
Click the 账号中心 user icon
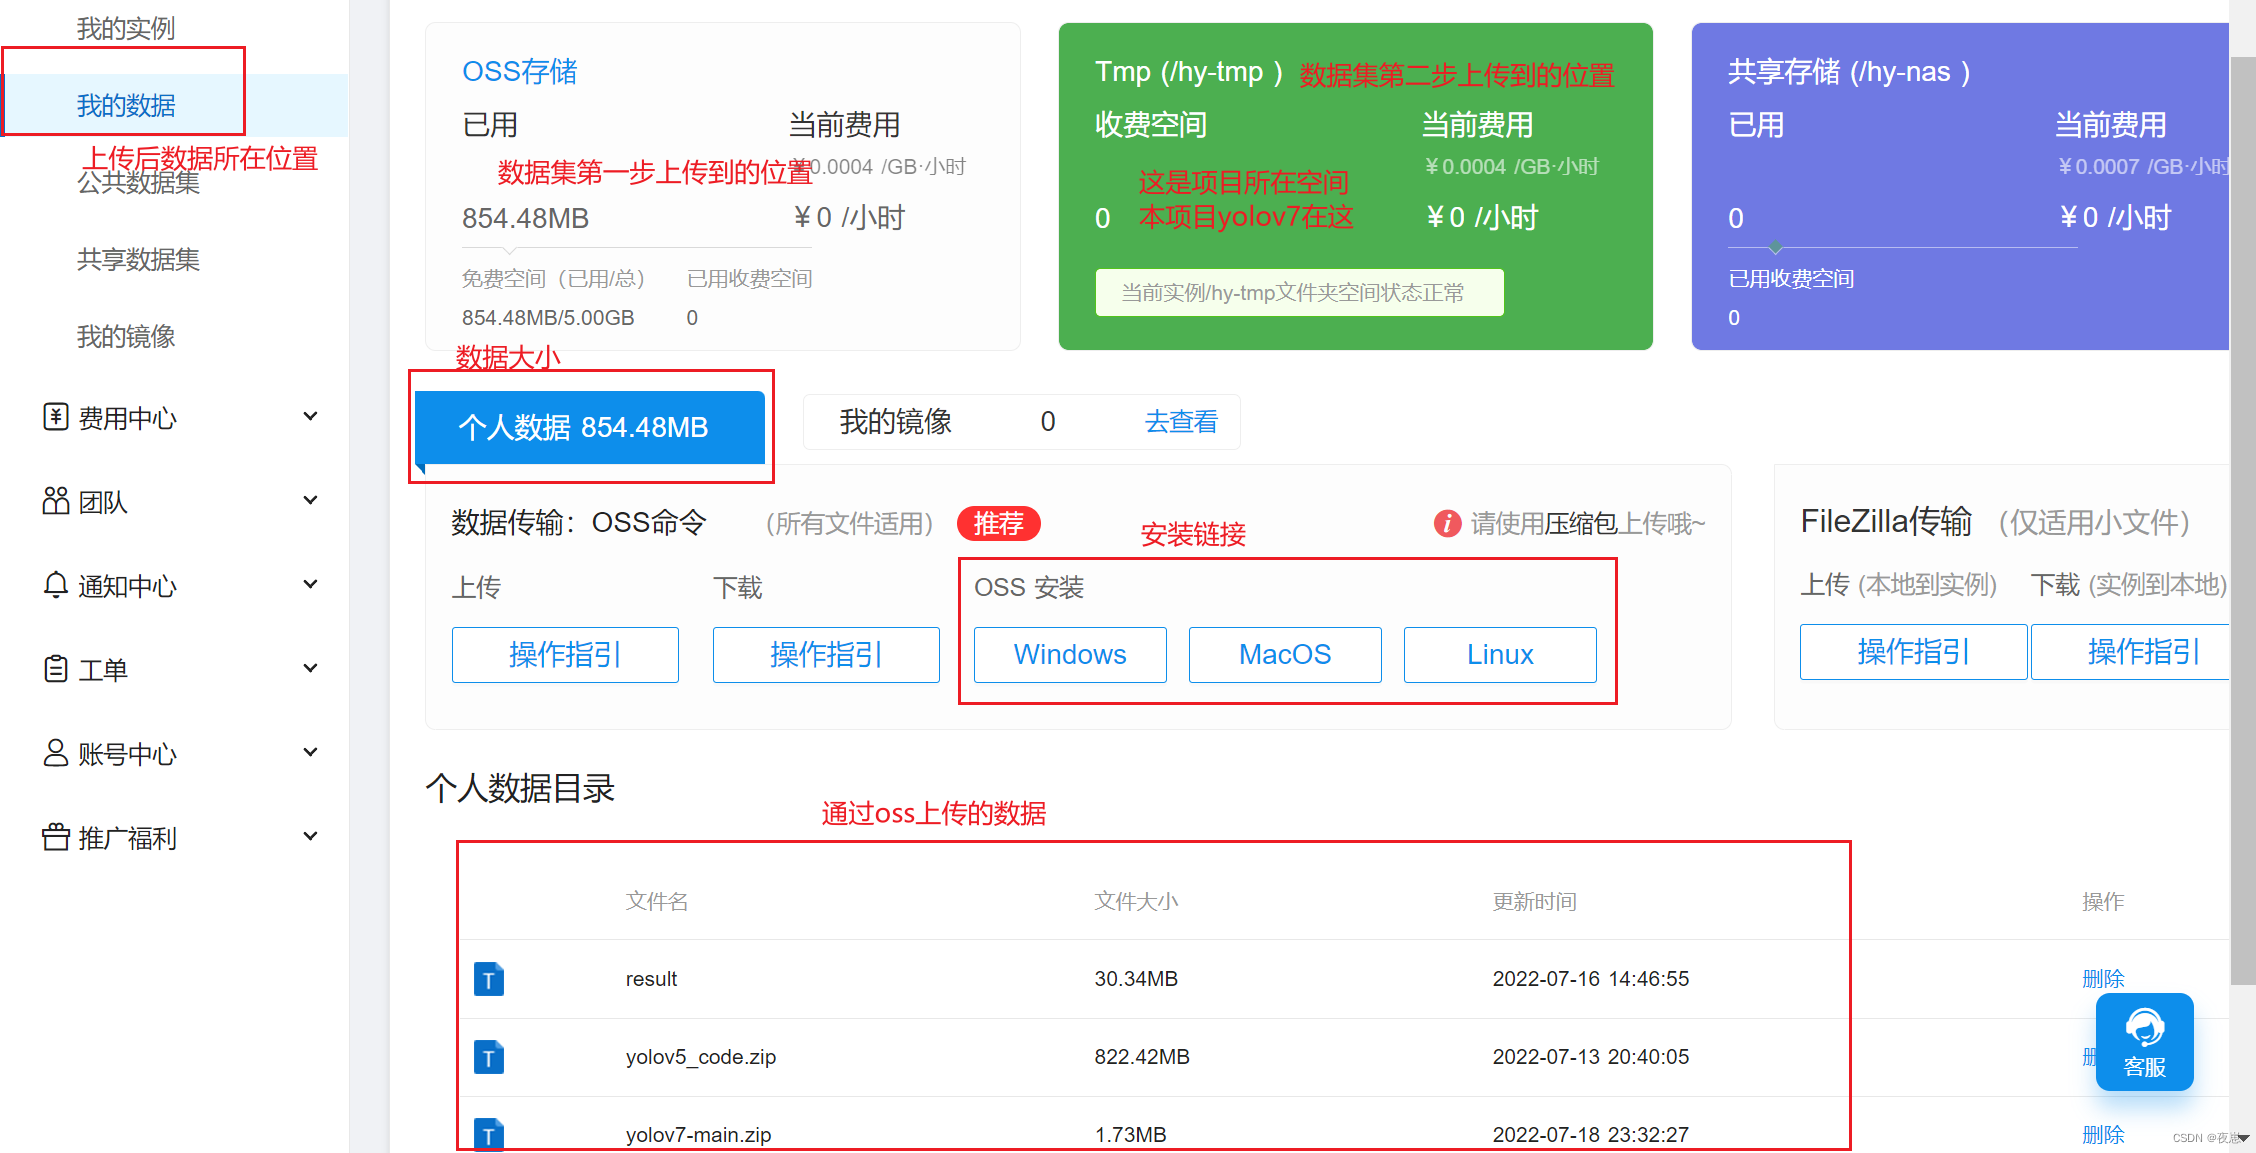point(56,752)
